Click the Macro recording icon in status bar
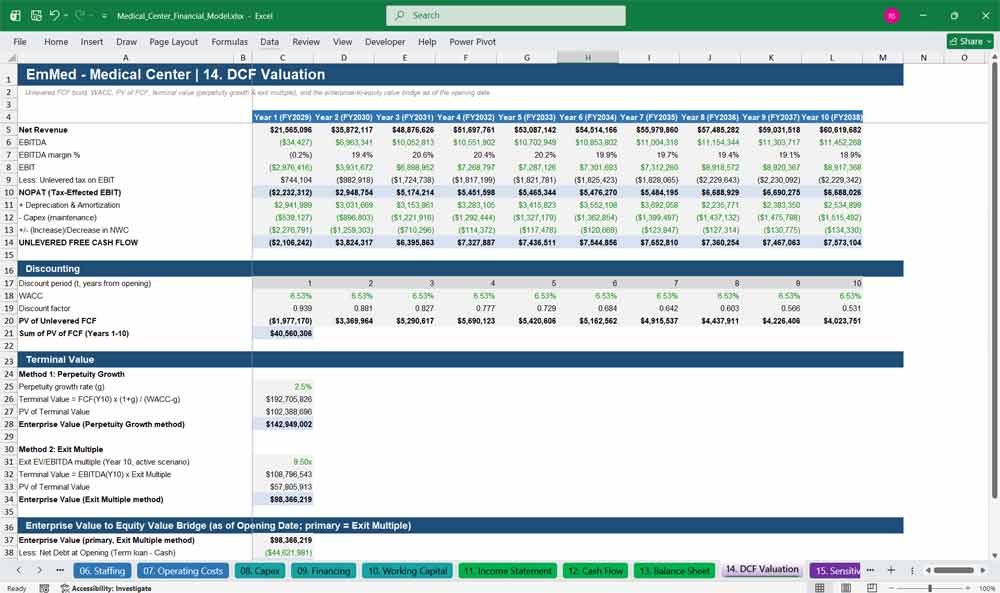 point(44,588)
